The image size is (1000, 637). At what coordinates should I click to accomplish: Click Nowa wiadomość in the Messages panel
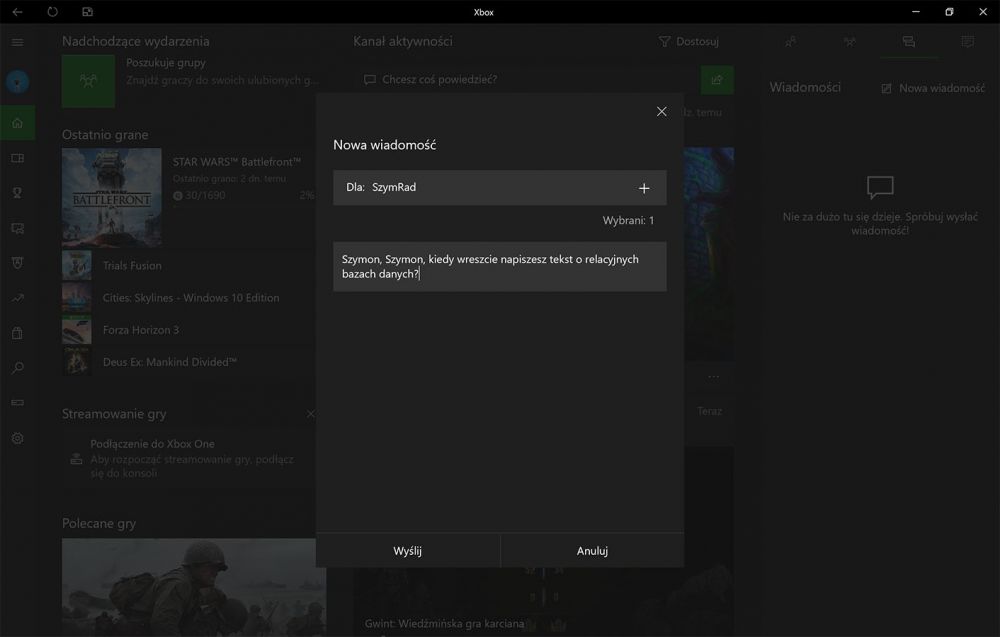[933, 88]
